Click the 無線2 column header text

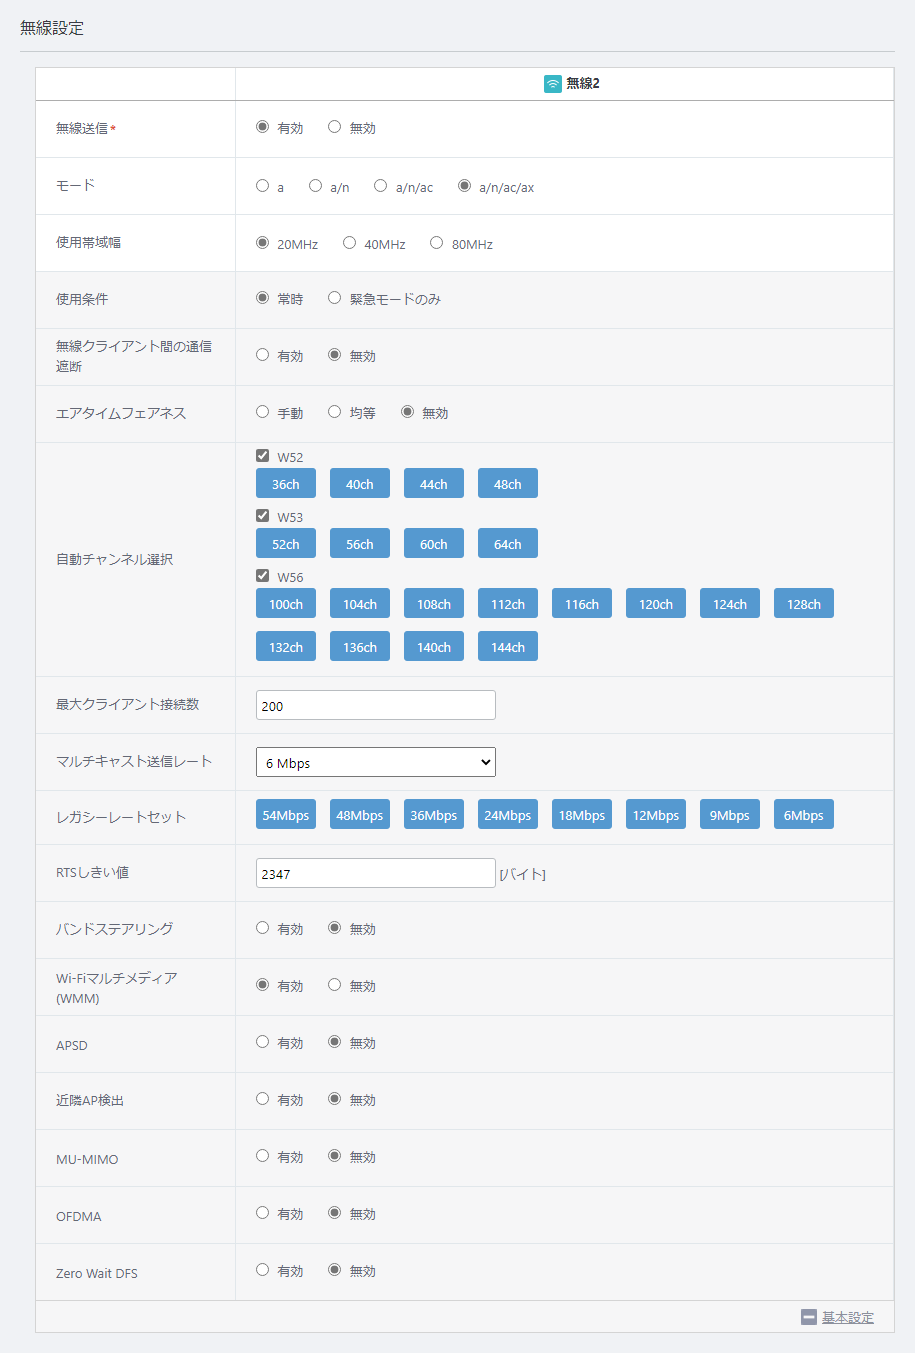(x=583, y=84)
